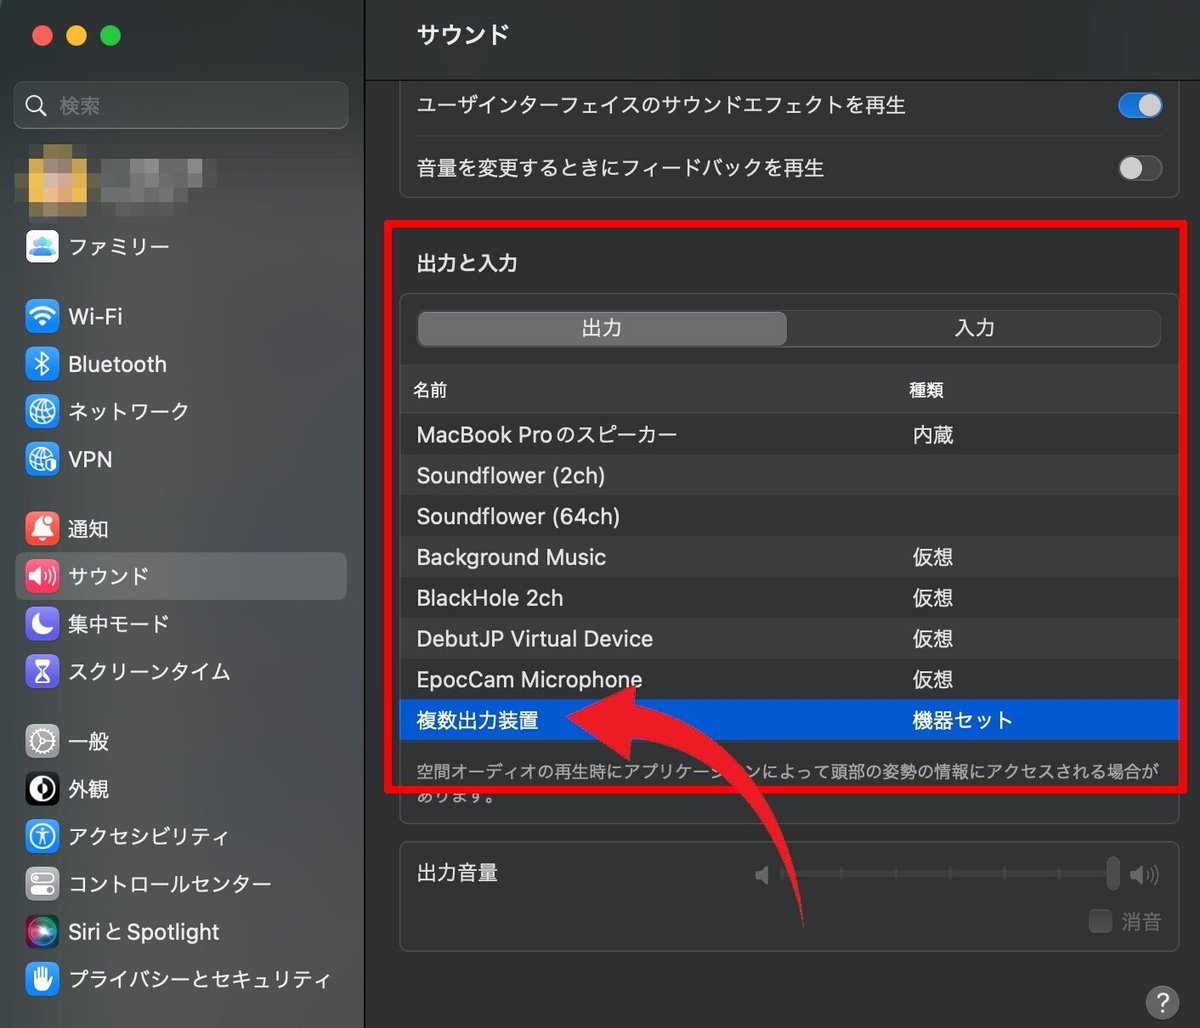1200x1028 pixels.
Task: Click 機器セット type cell
Action: (963, 720)
